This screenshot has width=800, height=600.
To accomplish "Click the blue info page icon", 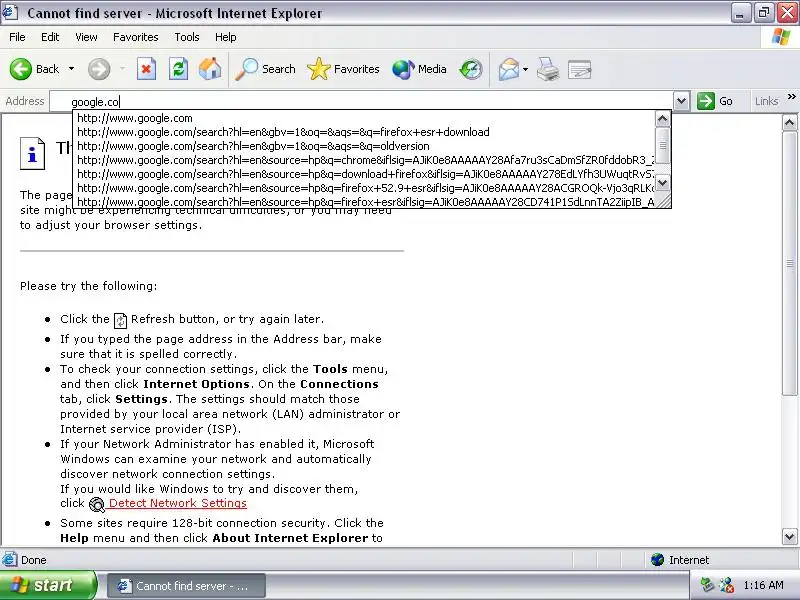I will coord(33,153).
